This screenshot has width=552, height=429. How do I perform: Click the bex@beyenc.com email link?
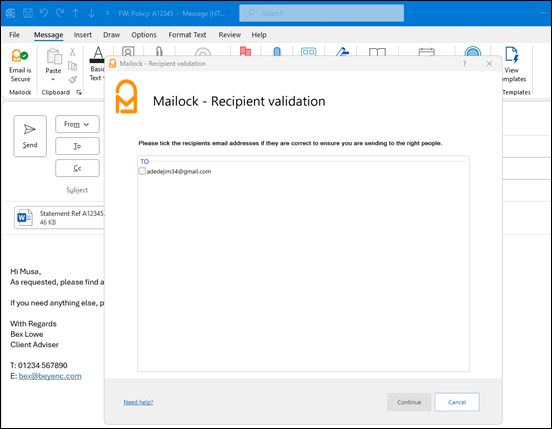(x=50, y=376)
